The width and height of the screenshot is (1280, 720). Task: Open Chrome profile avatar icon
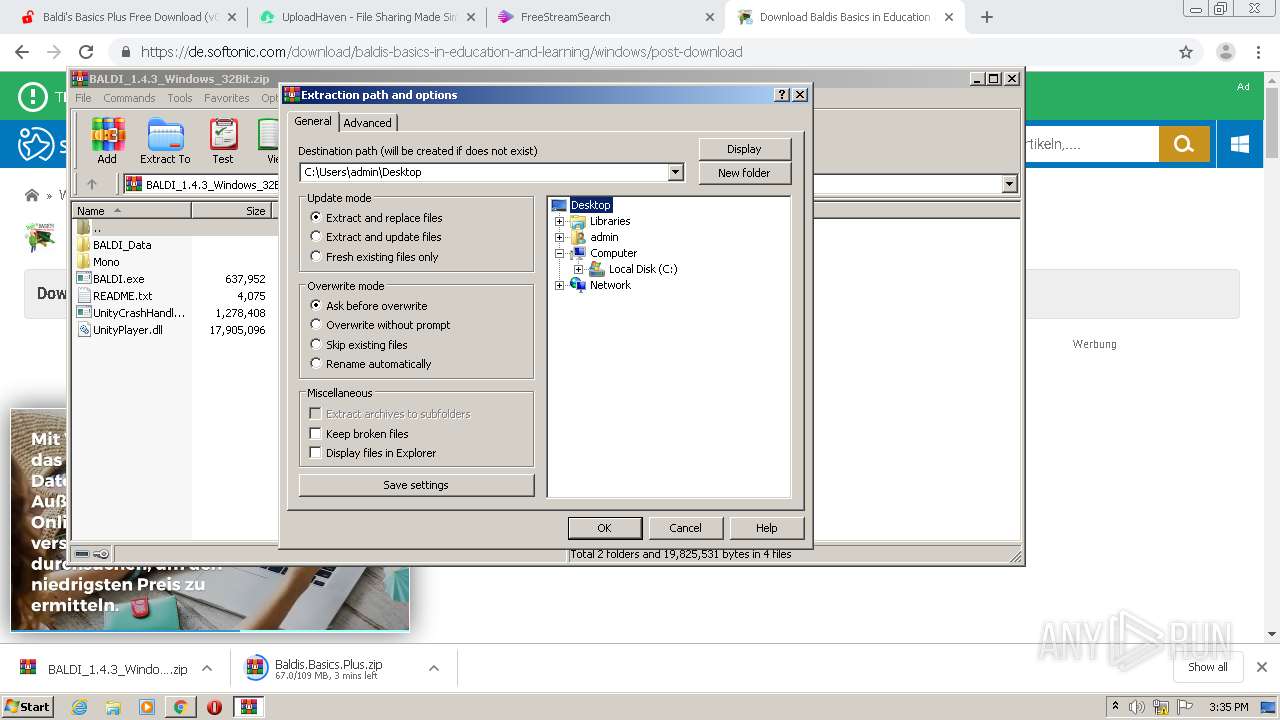tap(1225, 52)
